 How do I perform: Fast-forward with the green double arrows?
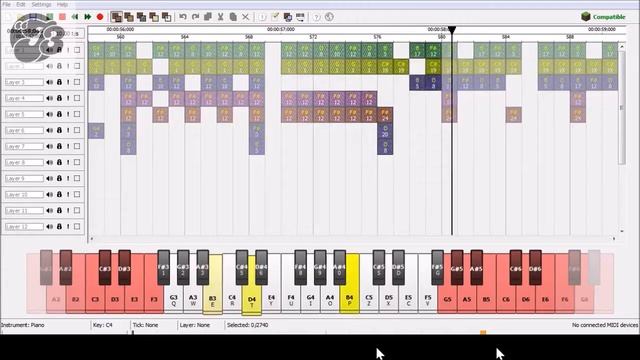(87, 17)
